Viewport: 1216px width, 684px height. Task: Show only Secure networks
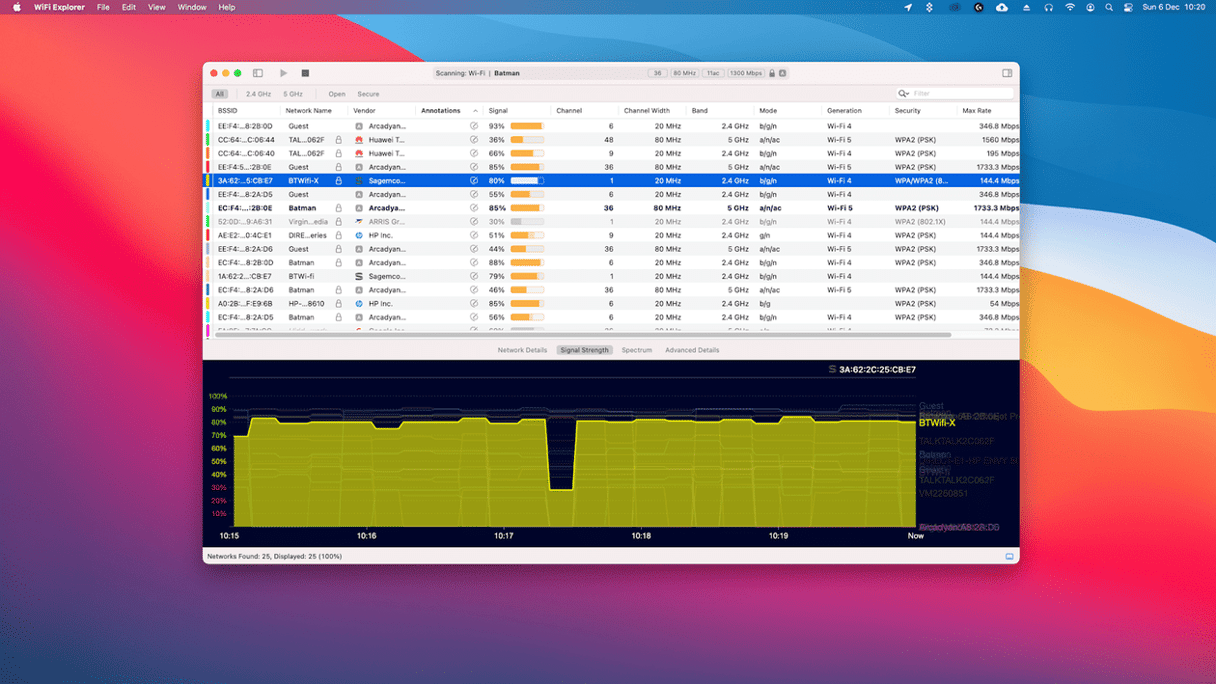(368, 94)
